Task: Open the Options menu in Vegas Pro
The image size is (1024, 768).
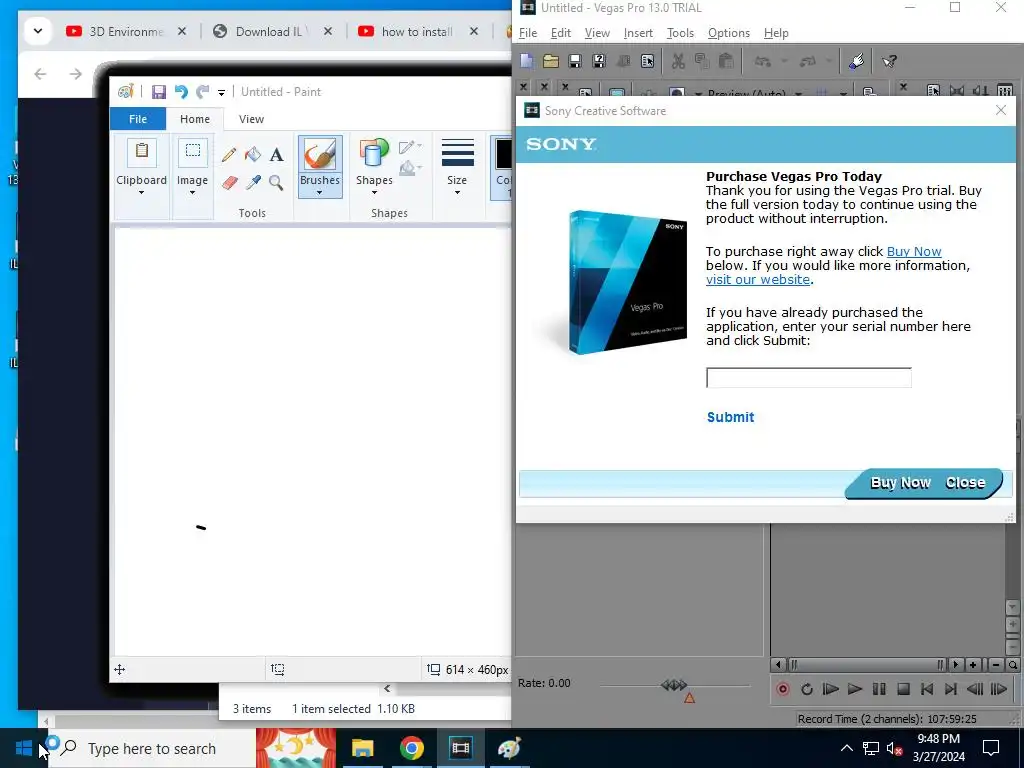Action: pos(729,33)
